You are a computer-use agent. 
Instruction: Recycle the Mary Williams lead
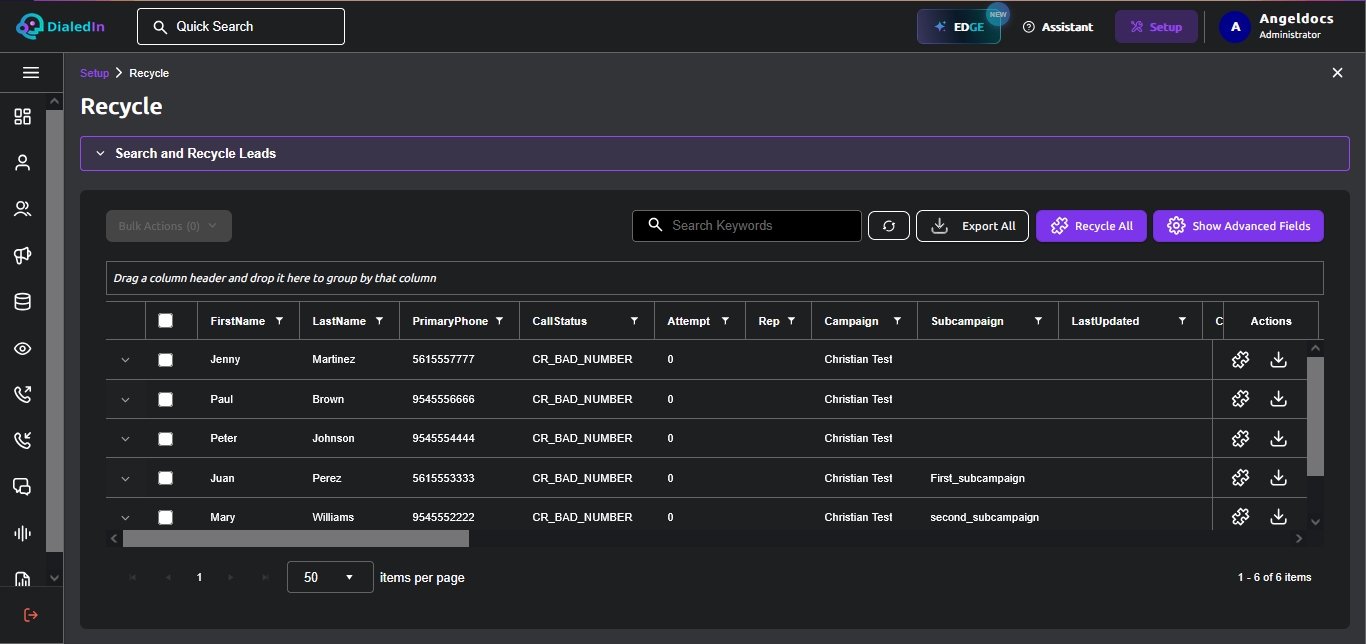tap(1241, 517)
